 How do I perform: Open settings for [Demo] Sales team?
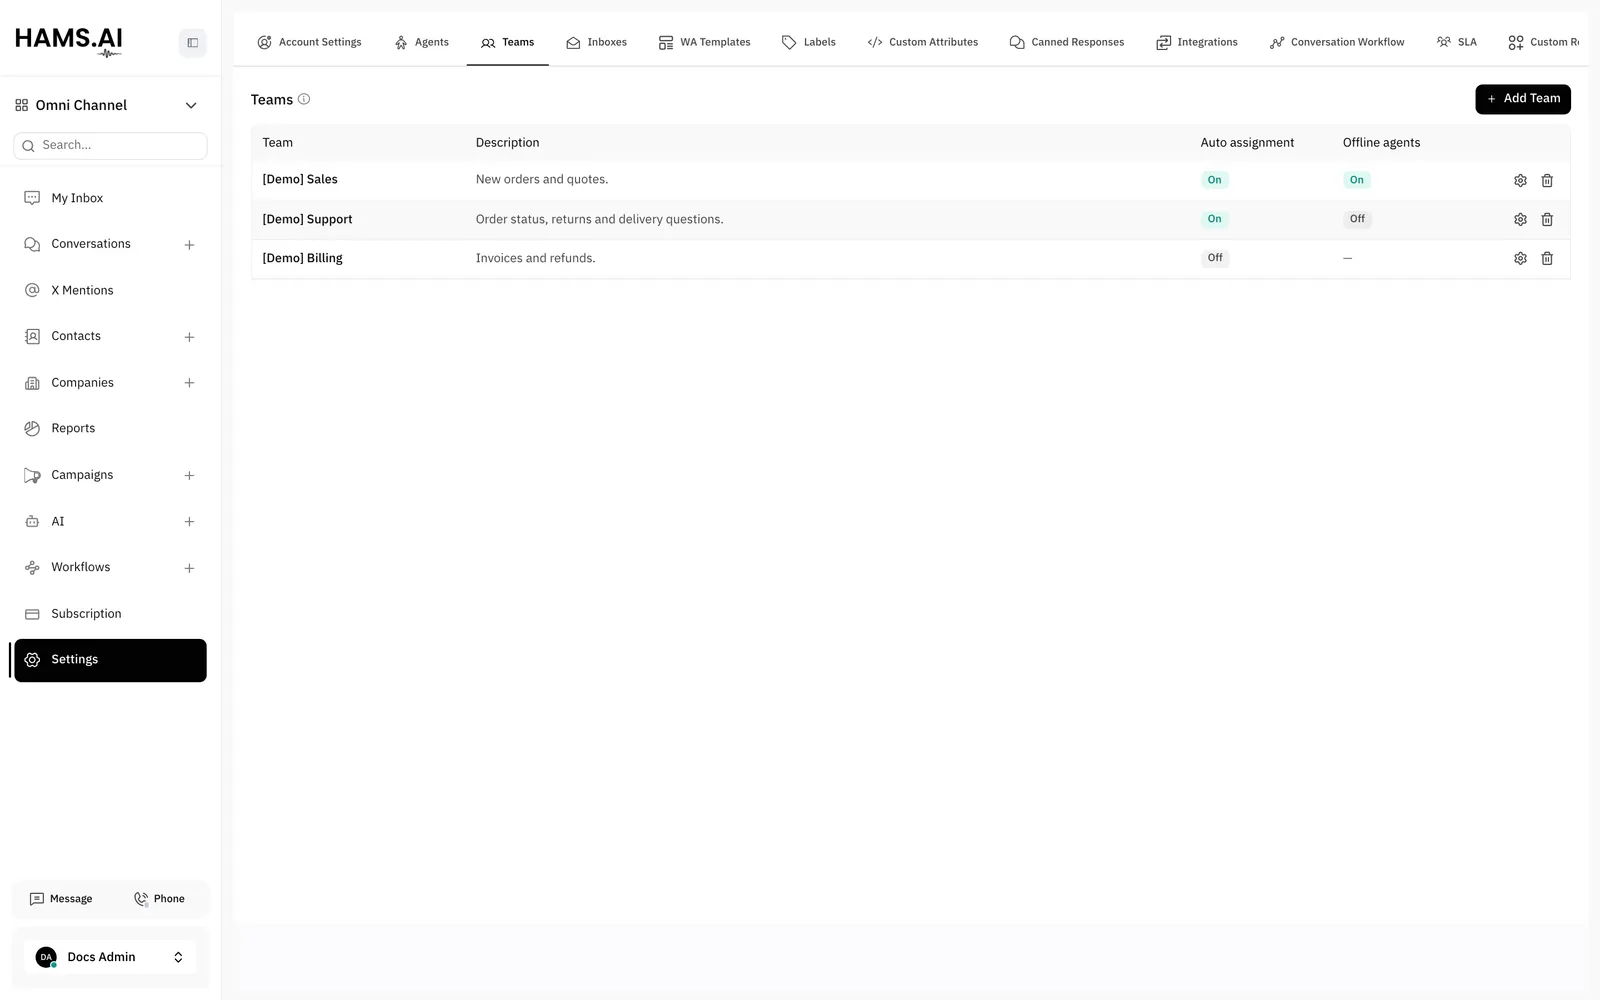pyautogui.click(x=1520, y=181)
